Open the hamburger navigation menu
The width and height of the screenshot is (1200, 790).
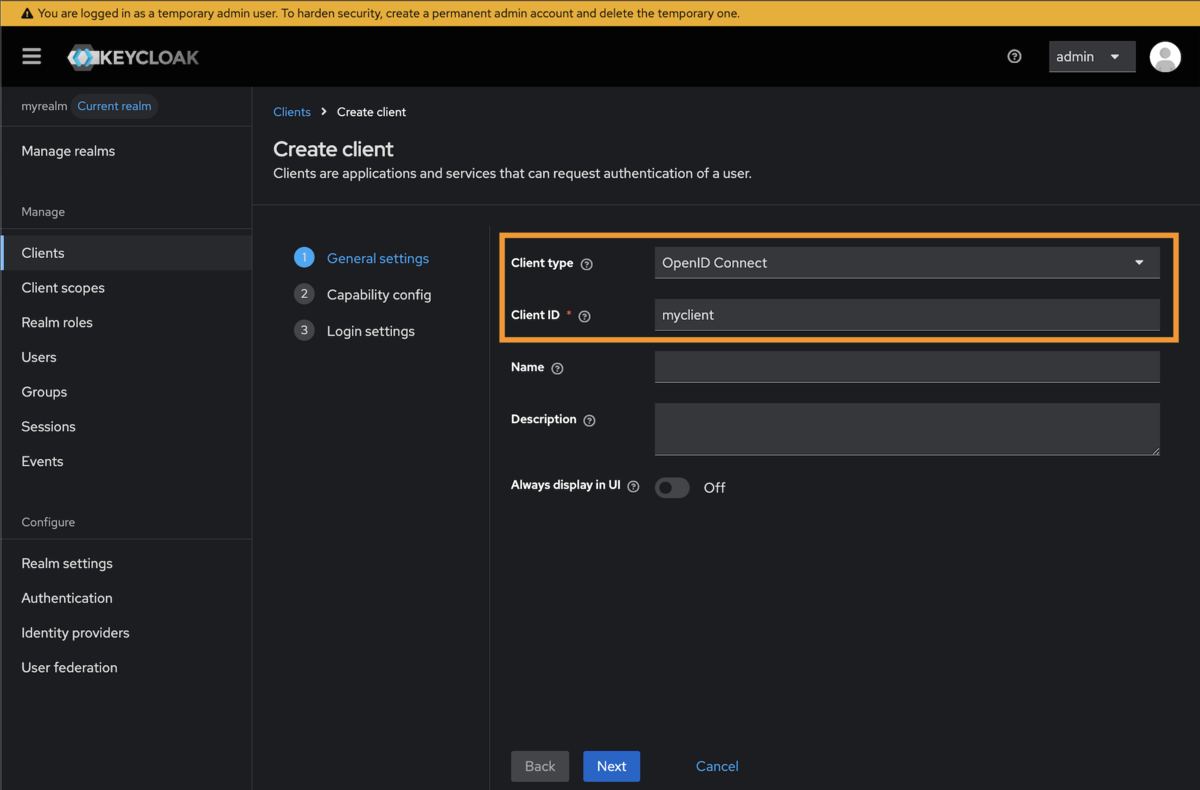[x=32, y=56]
